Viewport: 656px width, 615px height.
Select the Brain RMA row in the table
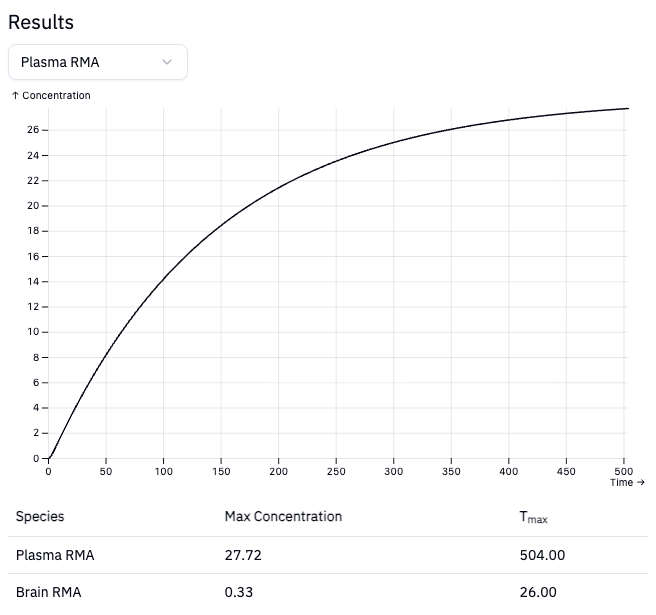click(49, 592)
